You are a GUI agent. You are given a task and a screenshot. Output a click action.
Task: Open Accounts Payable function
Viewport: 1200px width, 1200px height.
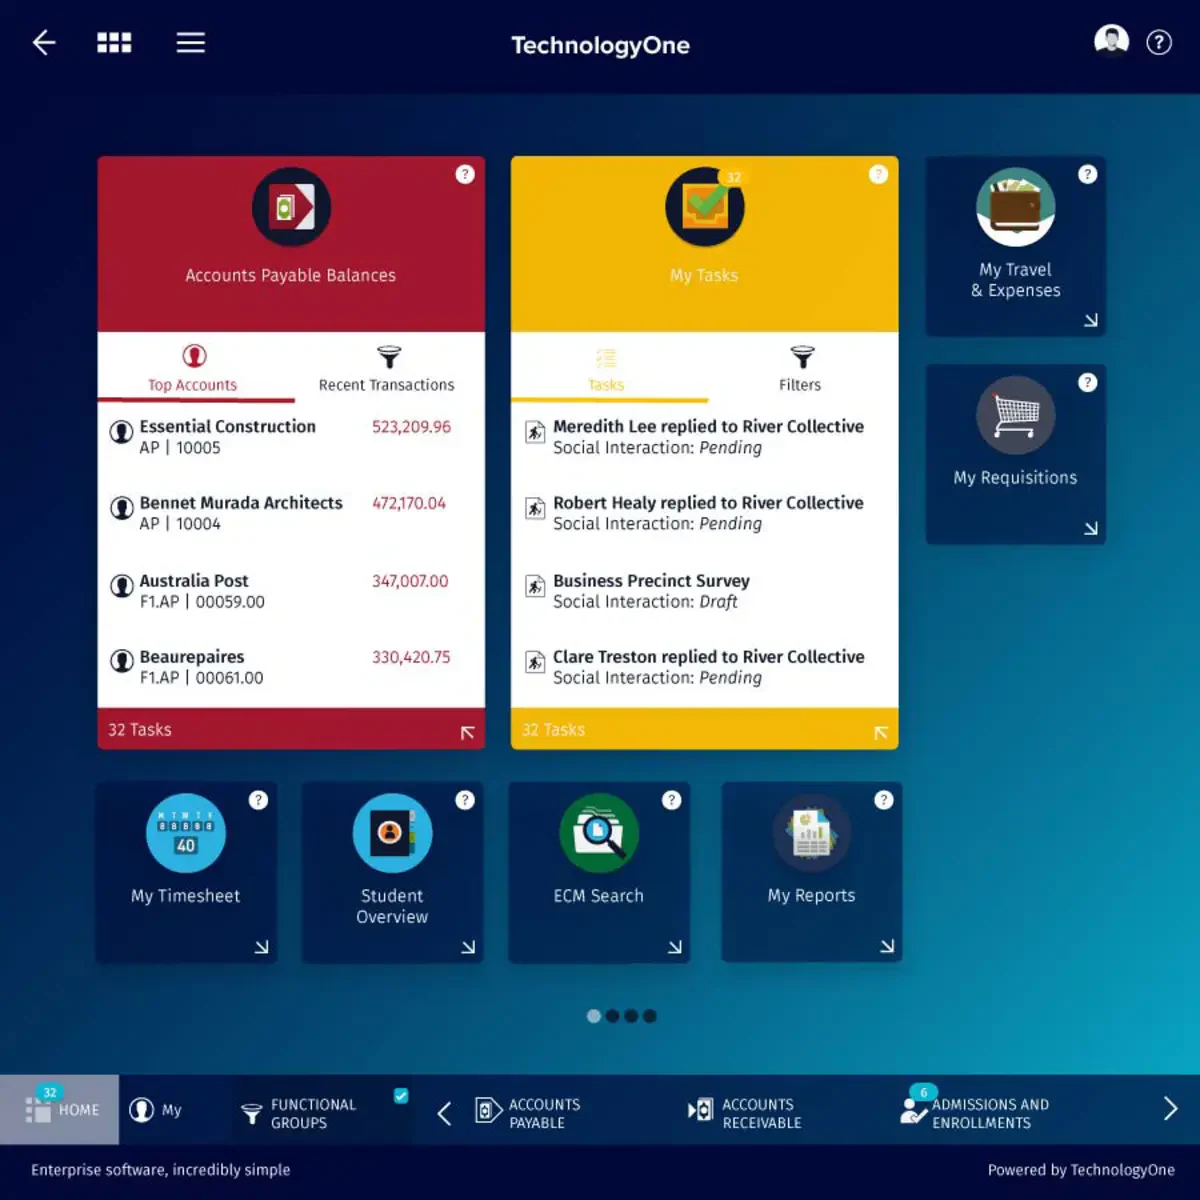(x=530, y=1113)
